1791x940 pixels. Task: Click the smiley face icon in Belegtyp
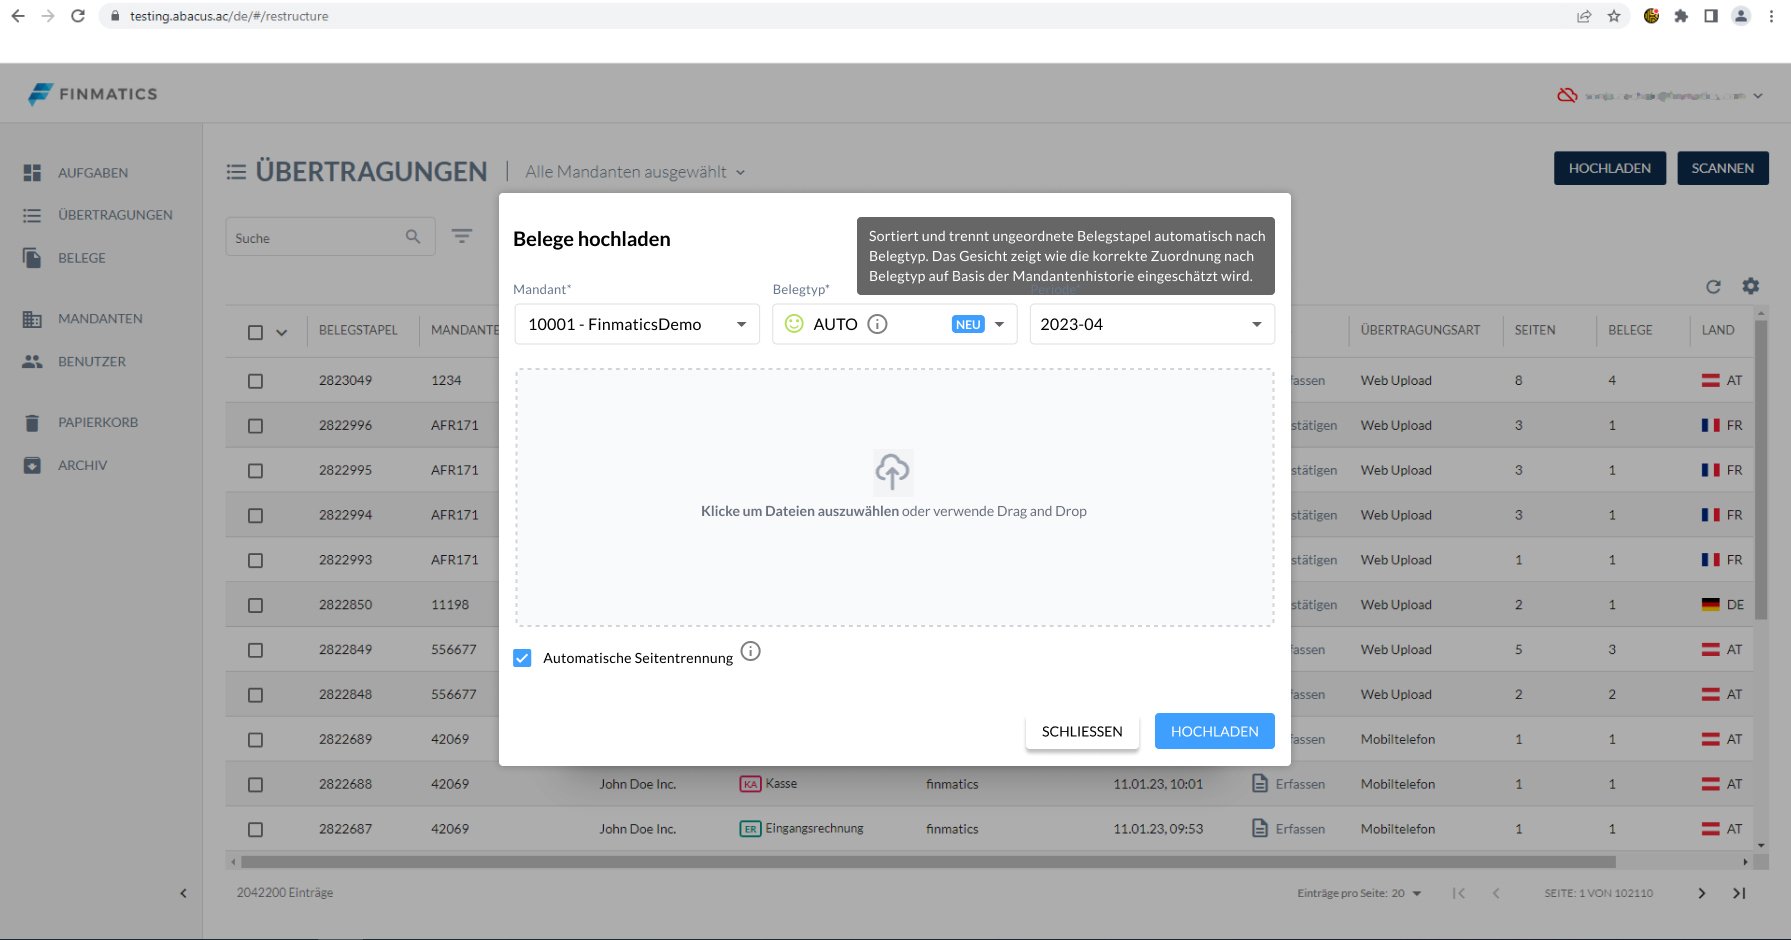pyautogui.click(x=794, y=324)
